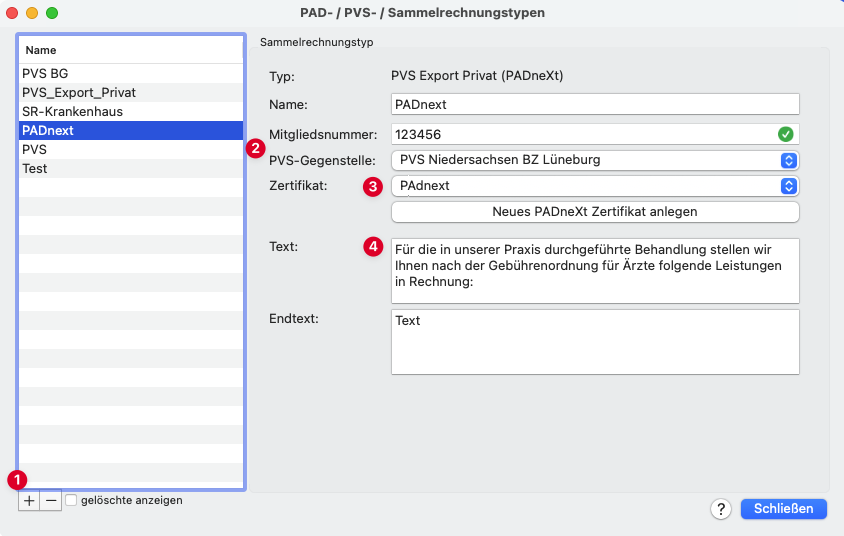Select 'PVS_Export_Privat' list row
The image size is (844, 536).
pos(131,93)
